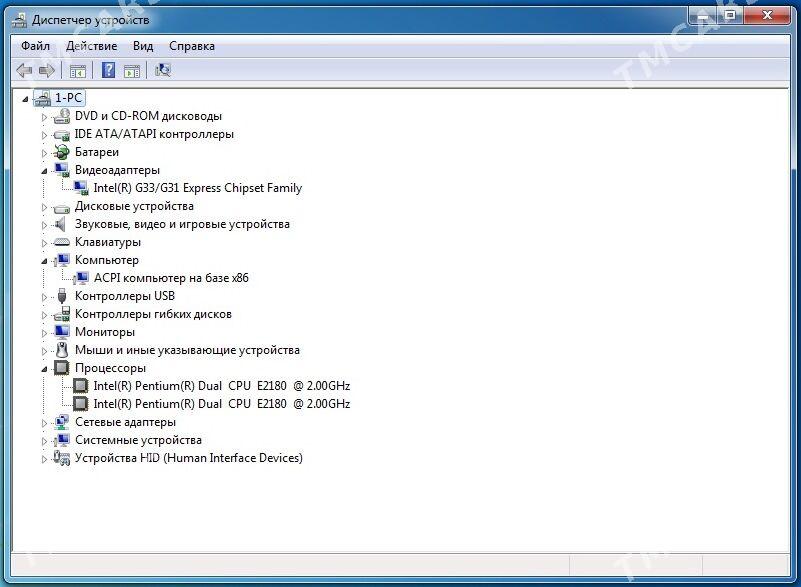
Task: Expand DVD и CD-ROM дисководы
Action: tap(44, 118)
